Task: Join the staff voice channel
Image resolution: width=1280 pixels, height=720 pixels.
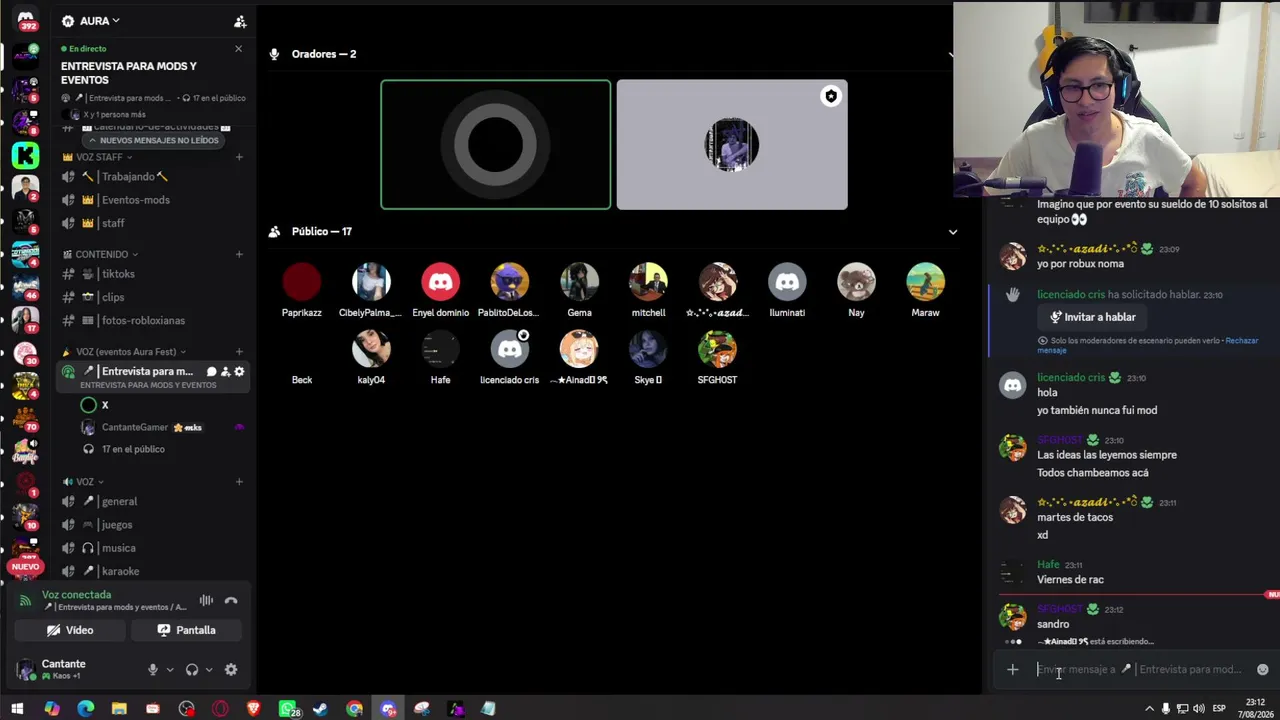Action: coord(113,223)
